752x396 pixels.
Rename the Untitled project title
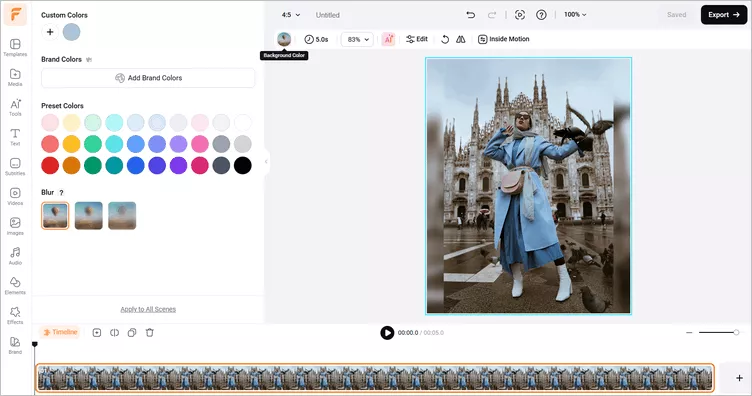coord(328,15)
